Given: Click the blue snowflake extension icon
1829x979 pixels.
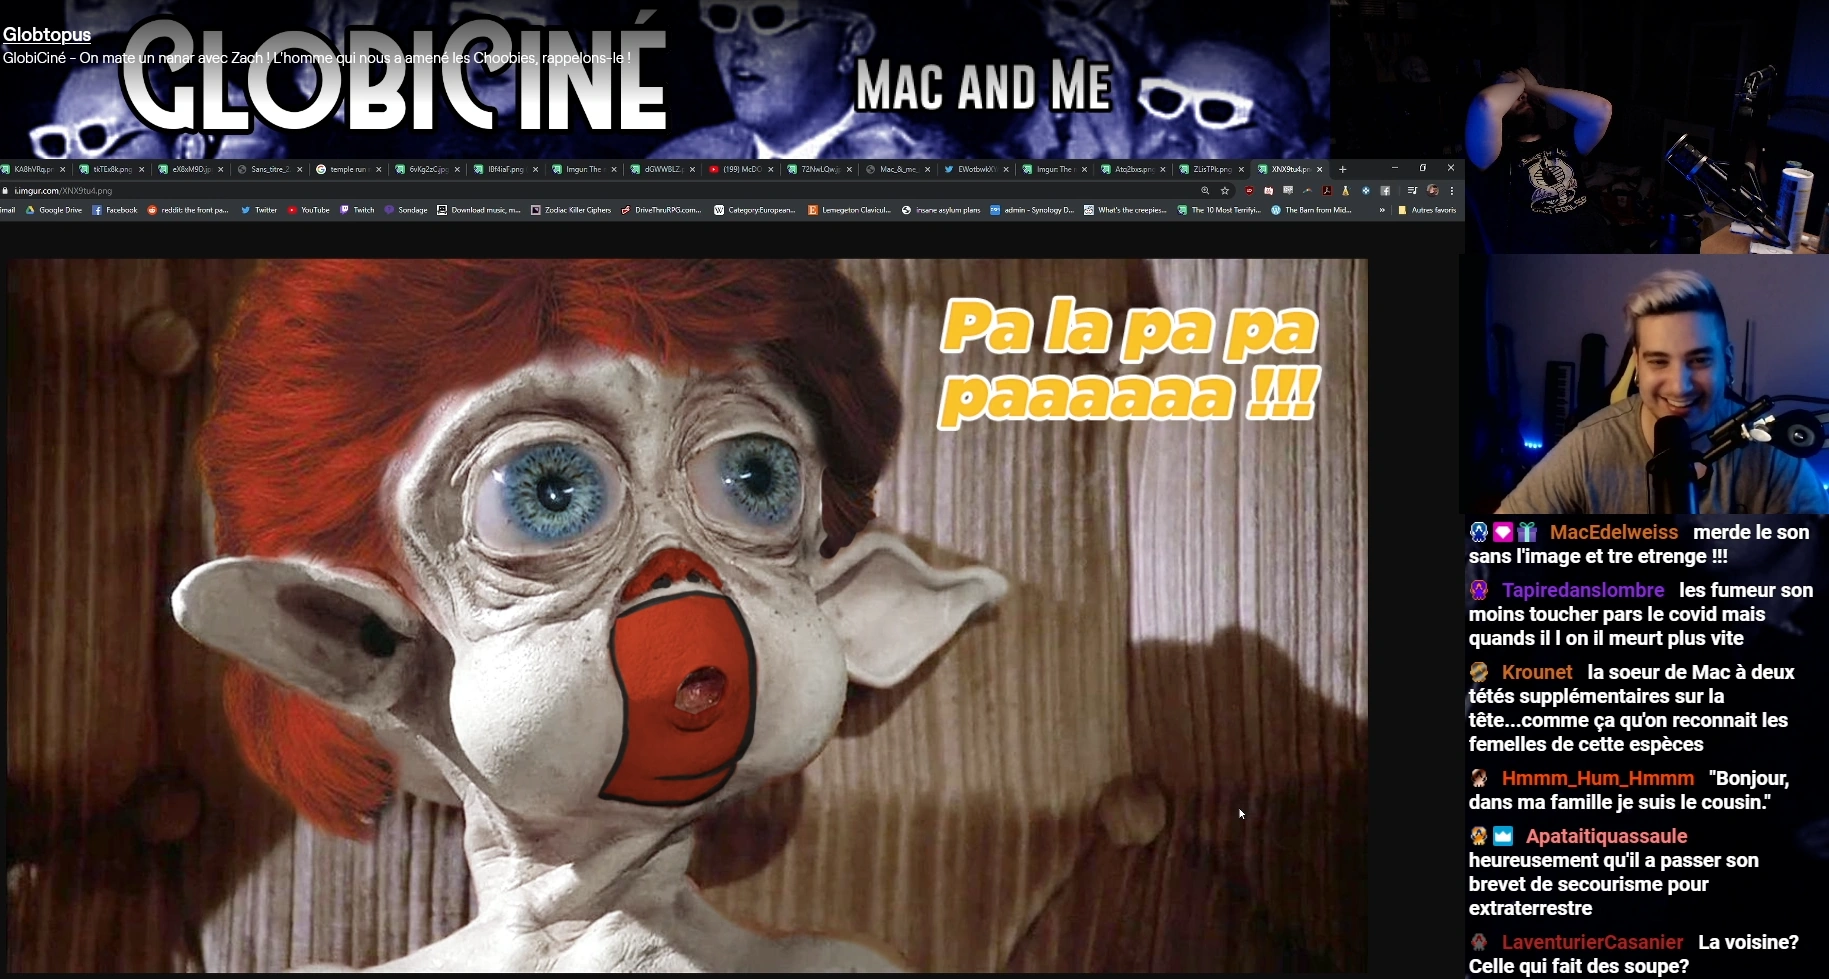Looking at the screenshot, I should [x=1366, y=190].
